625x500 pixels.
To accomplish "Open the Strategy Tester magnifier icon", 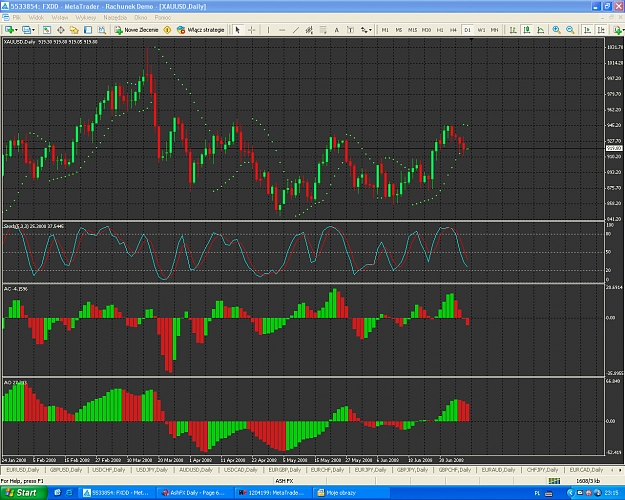I will [x=102, y=30].
